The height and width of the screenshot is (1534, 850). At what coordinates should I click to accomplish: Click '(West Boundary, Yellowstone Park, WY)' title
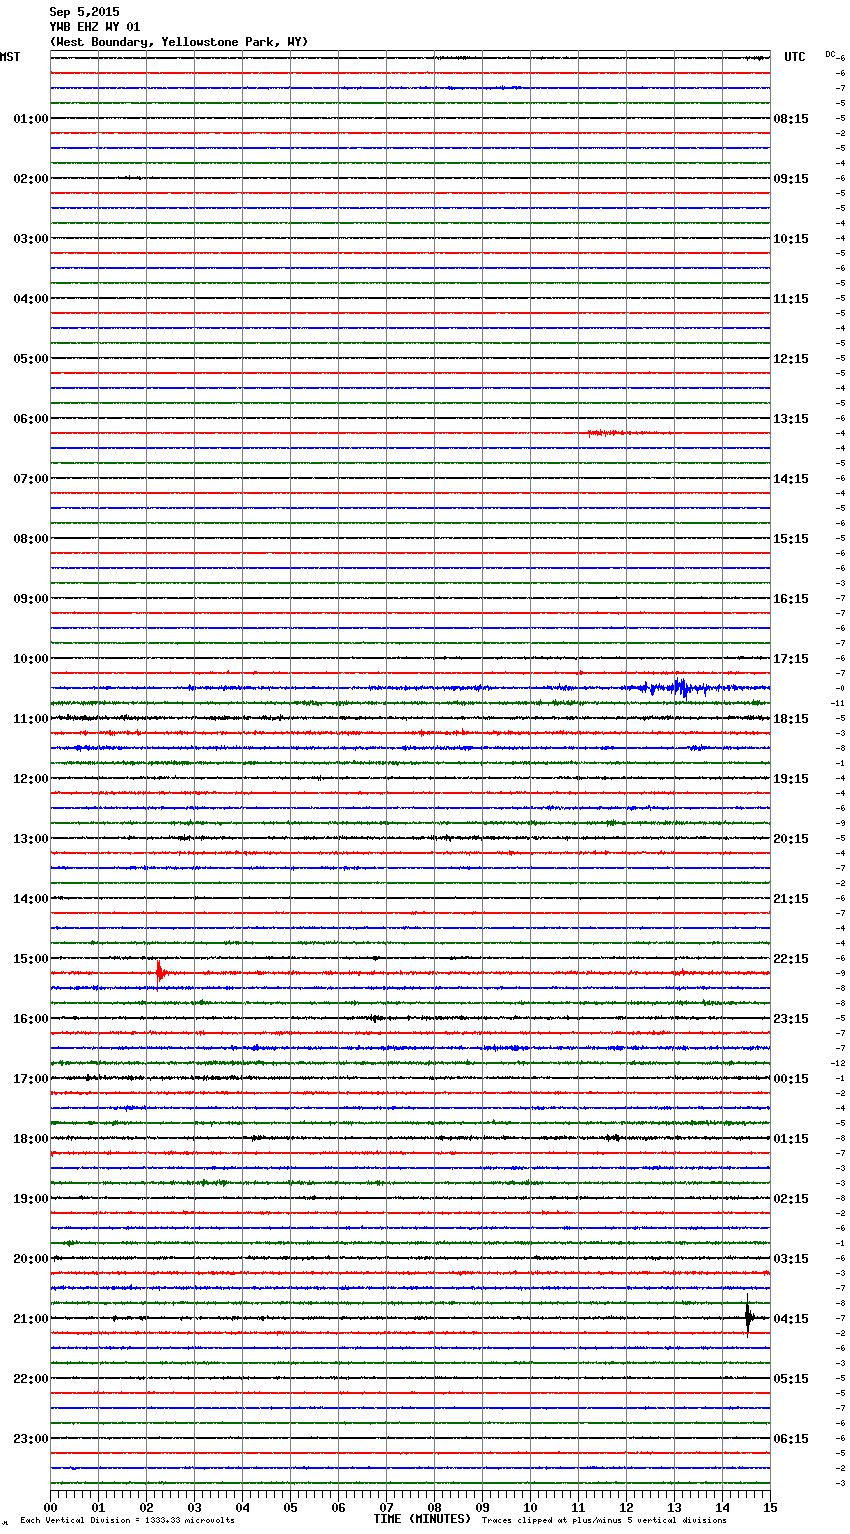[179, 42]
